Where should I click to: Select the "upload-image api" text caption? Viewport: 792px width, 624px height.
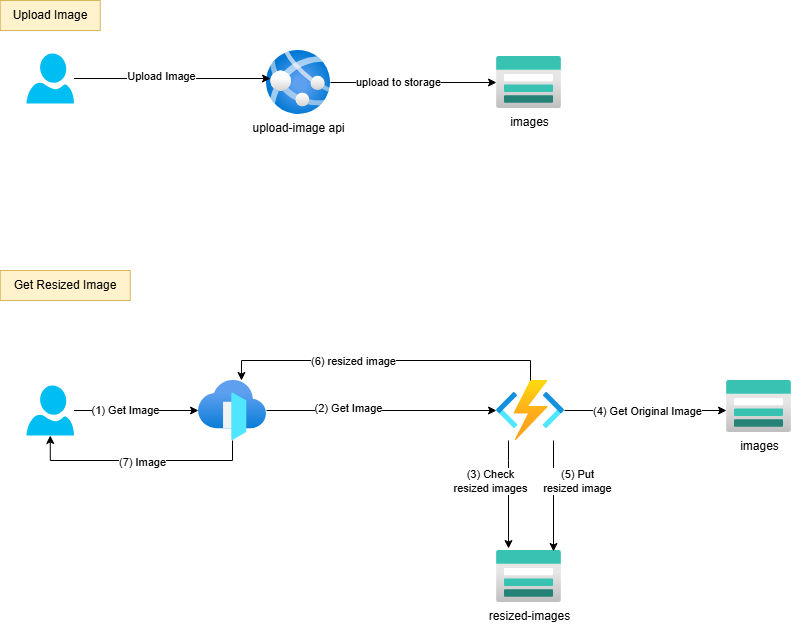click(298, 128)
